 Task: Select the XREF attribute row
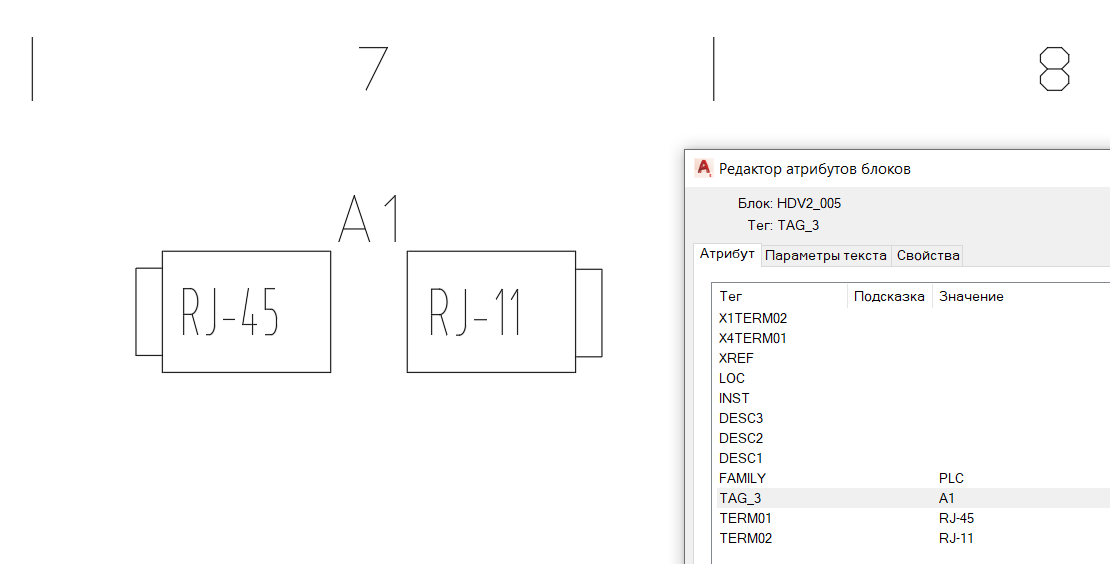click(913, 358)
